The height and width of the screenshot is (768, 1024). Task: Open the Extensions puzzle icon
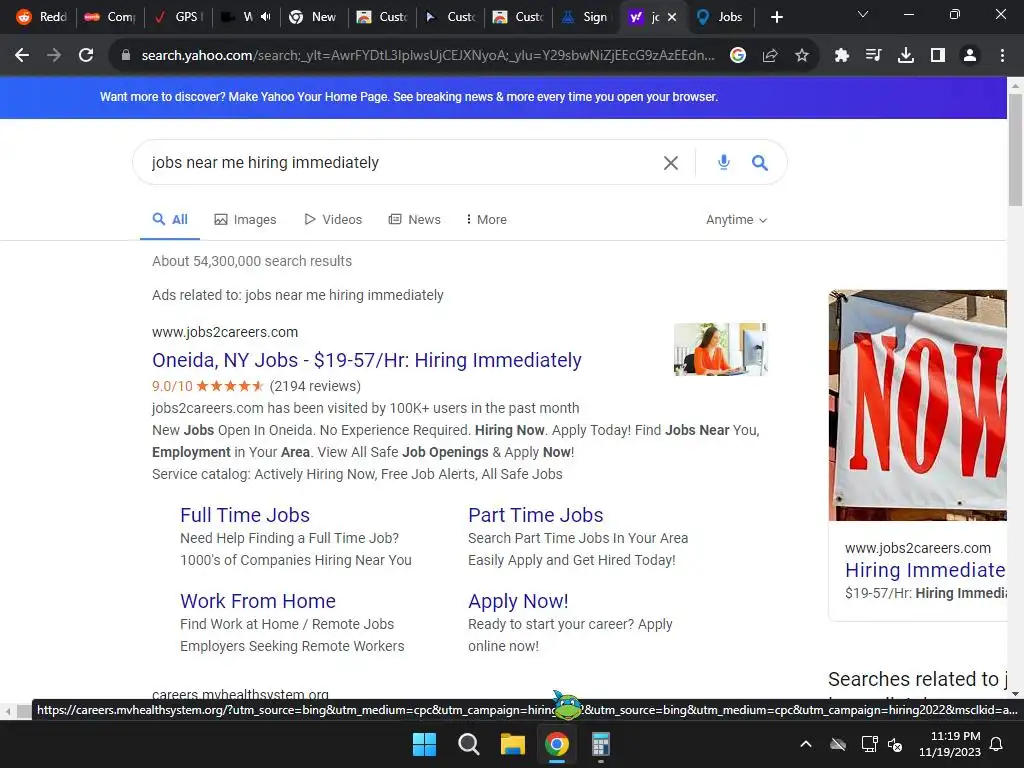click(842, 56)
